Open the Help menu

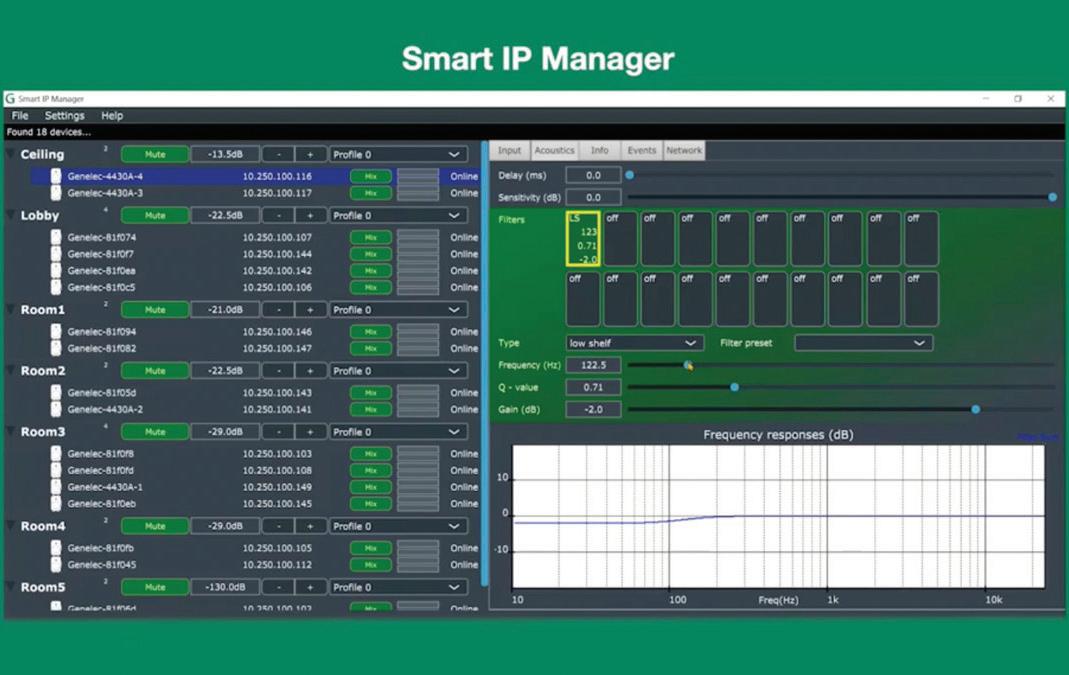tap(112, 116)
